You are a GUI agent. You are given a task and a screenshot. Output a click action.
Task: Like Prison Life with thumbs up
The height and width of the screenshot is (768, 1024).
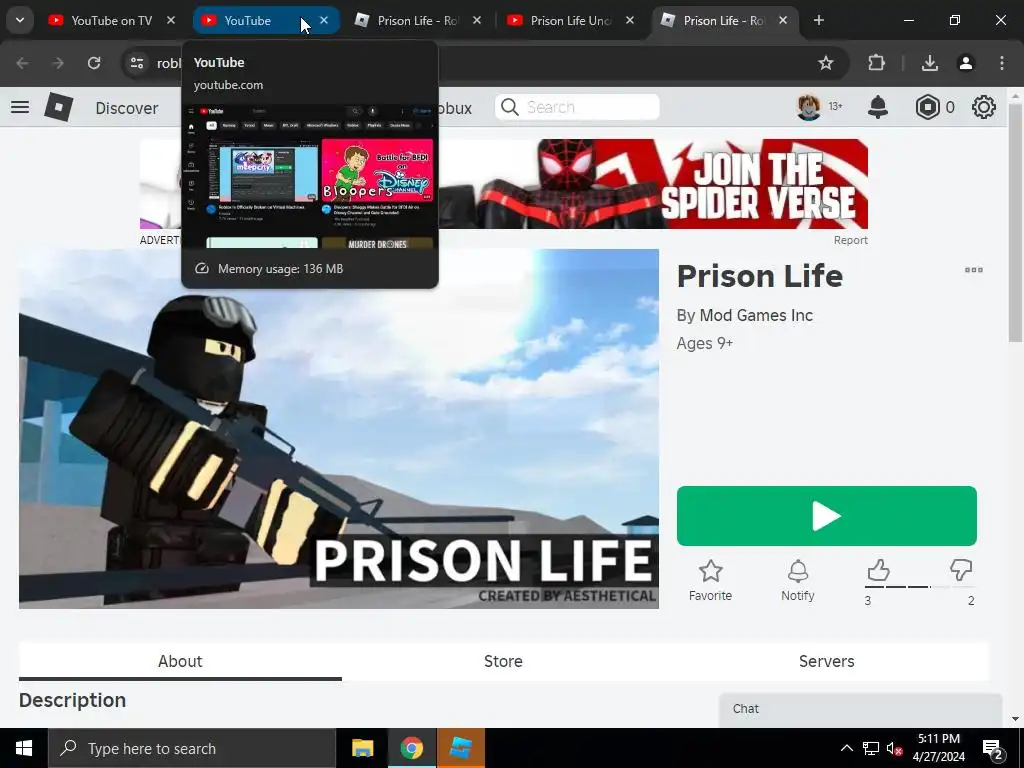click(x=878, y=570)
